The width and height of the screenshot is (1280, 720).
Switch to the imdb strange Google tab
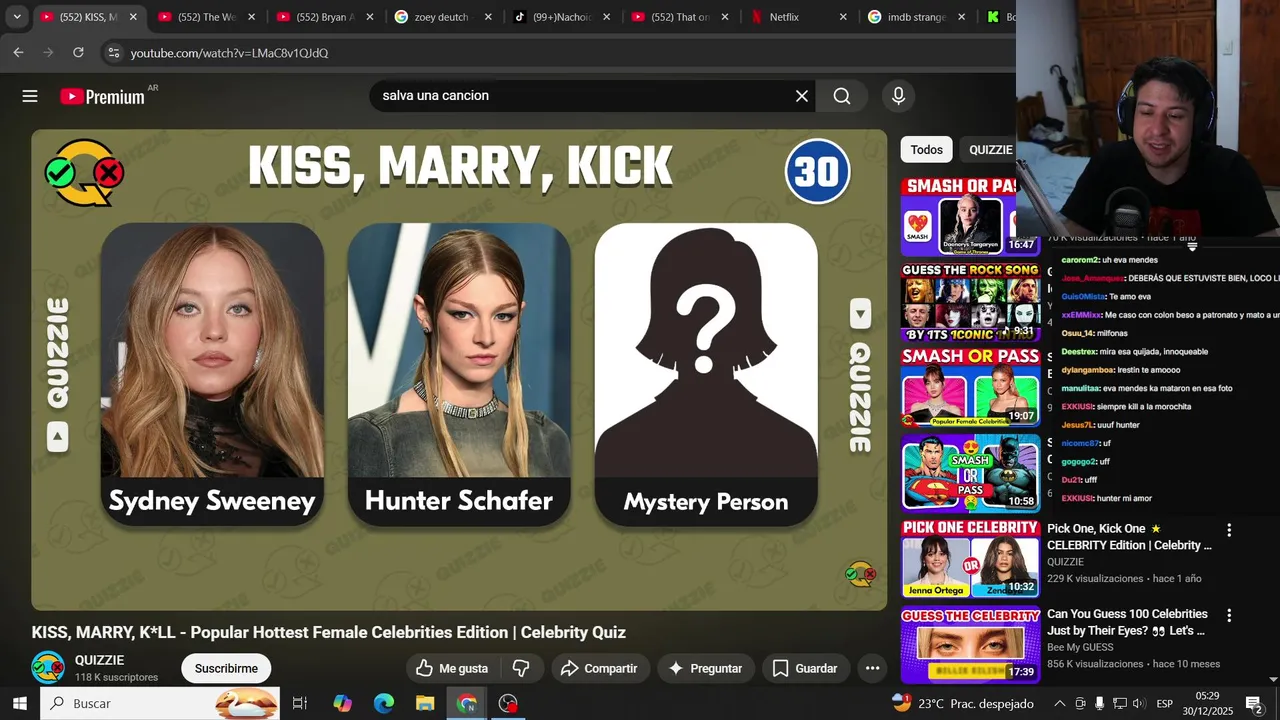917,17
